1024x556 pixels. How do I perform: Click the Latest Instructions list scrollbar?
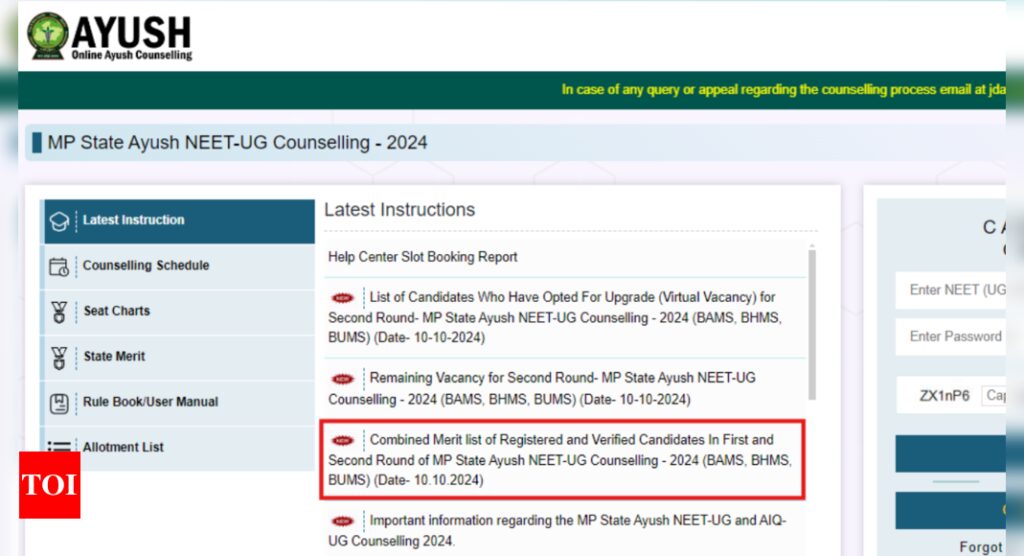(812, 323)
